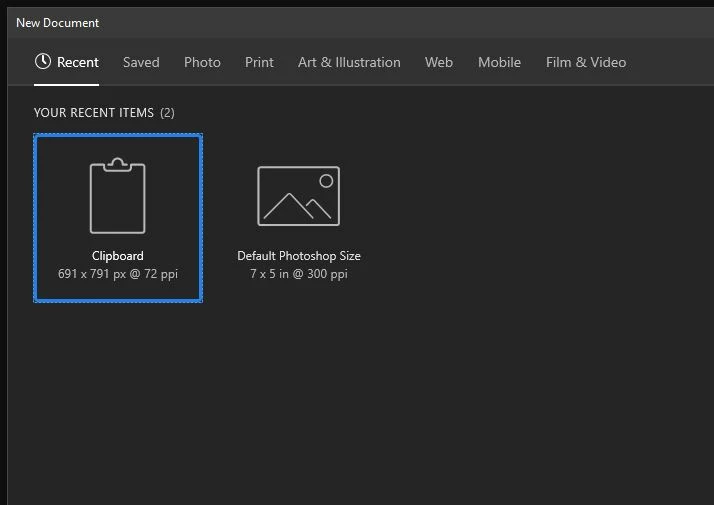
Task: Select the Art & Illustration tab
Action: tap(349, 62)
